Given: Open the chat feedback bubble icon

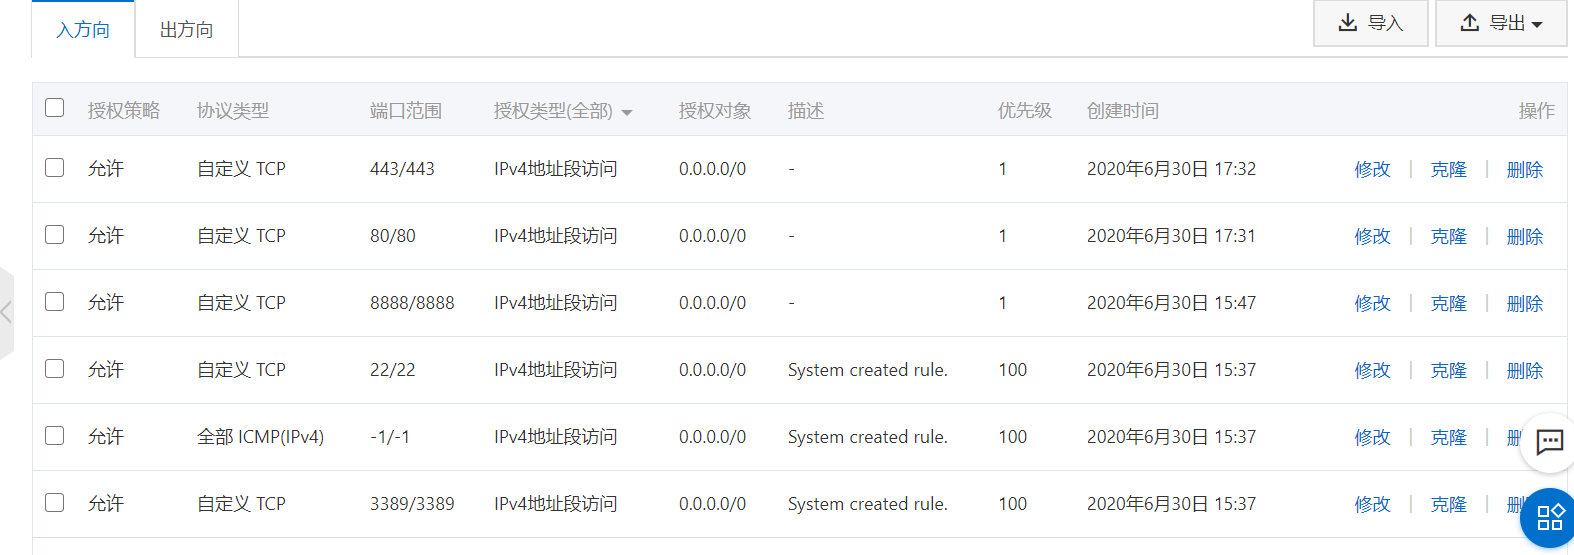Looking at the screenshot, I should (x=1549, y=441).
